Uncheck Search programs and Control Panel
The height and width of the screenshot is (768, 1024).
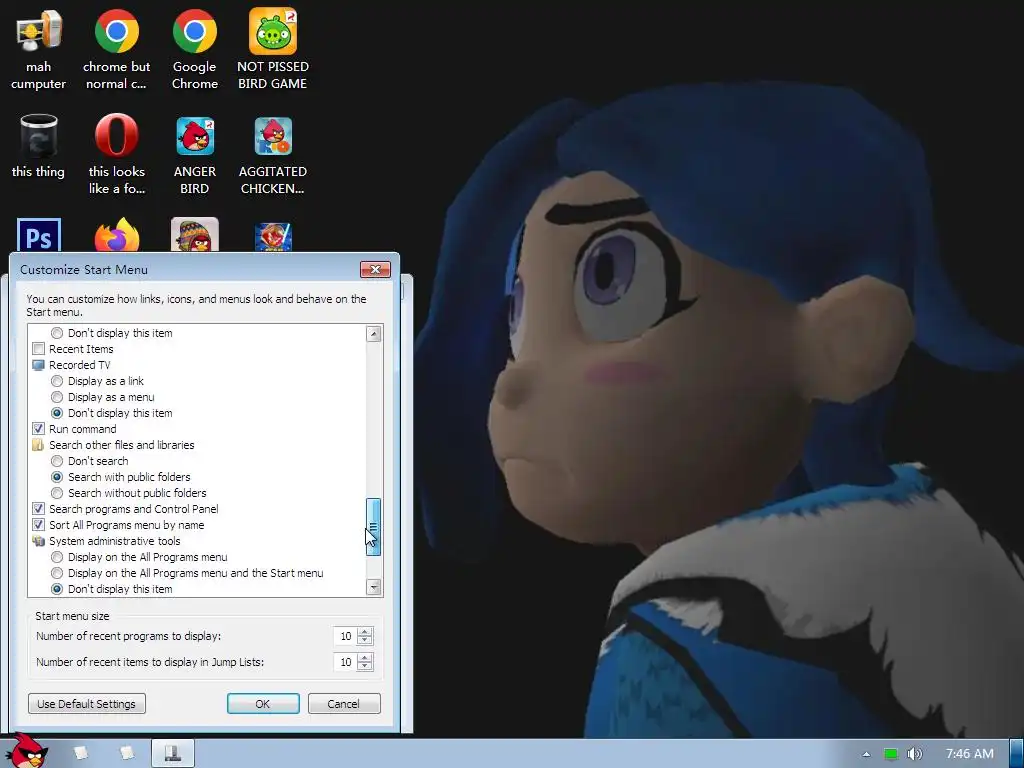39,509
